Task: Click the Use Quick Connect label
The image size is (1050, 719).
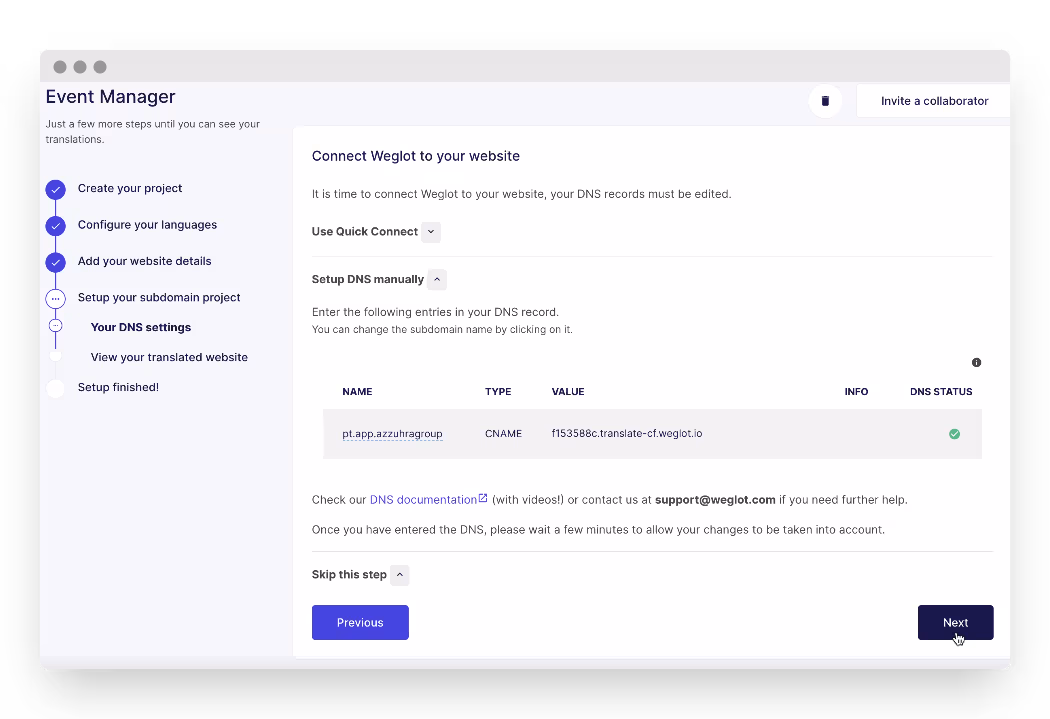Action: pyautogui.click(x=365, y=232)
